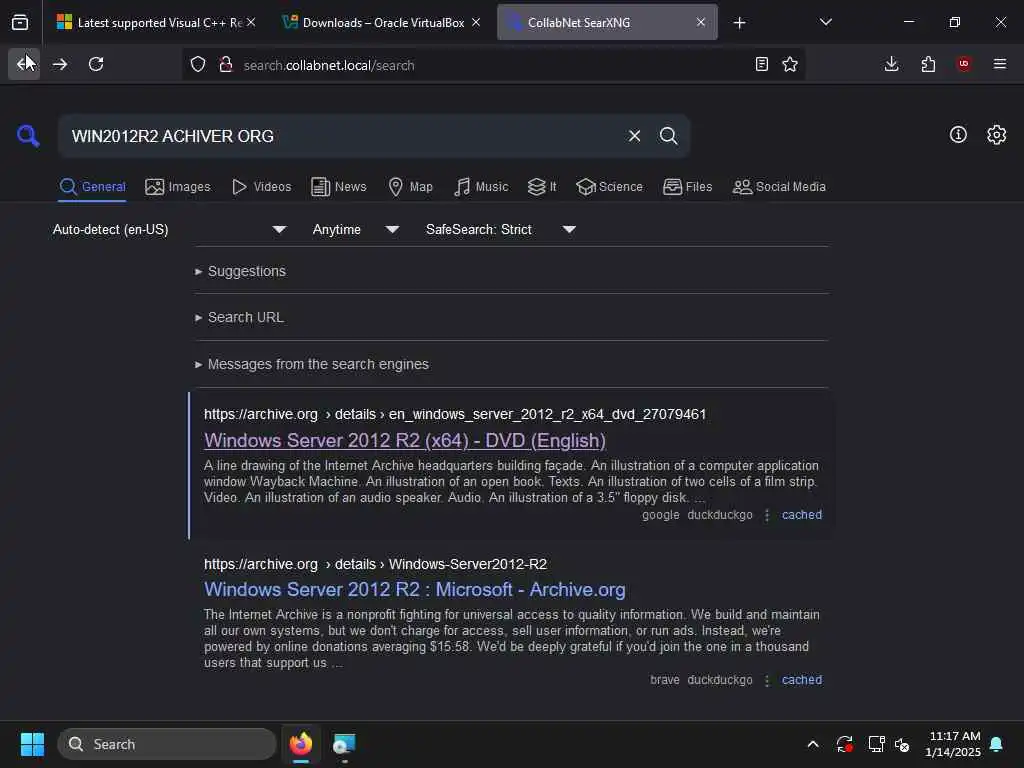
Task: Switch to the It category
Action: pos(542,187)
